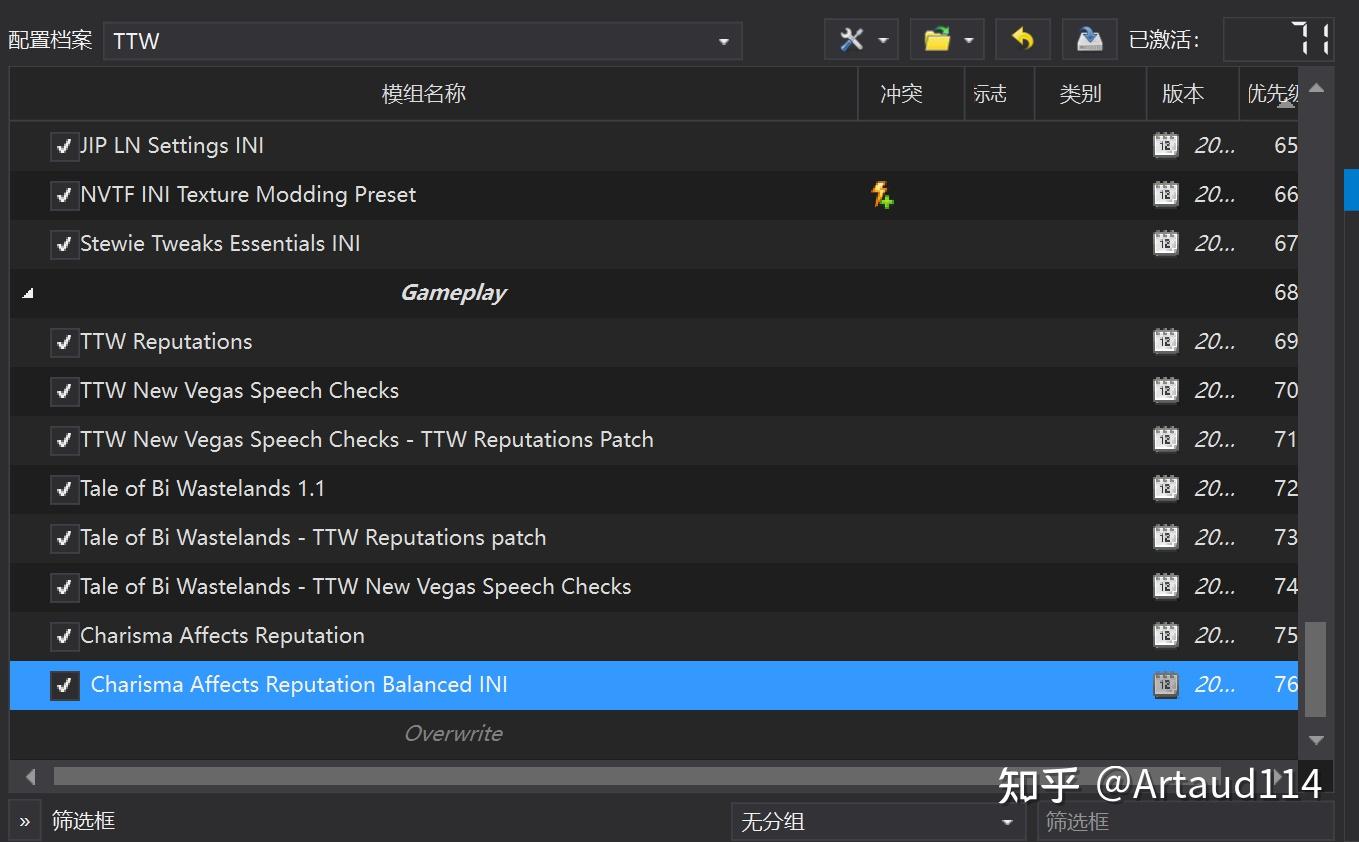Viewport: 1359px width, 842px height.
Task: Click the calendar icon on Charisma Affects Reputation
Action: (x=1165, y=635)
